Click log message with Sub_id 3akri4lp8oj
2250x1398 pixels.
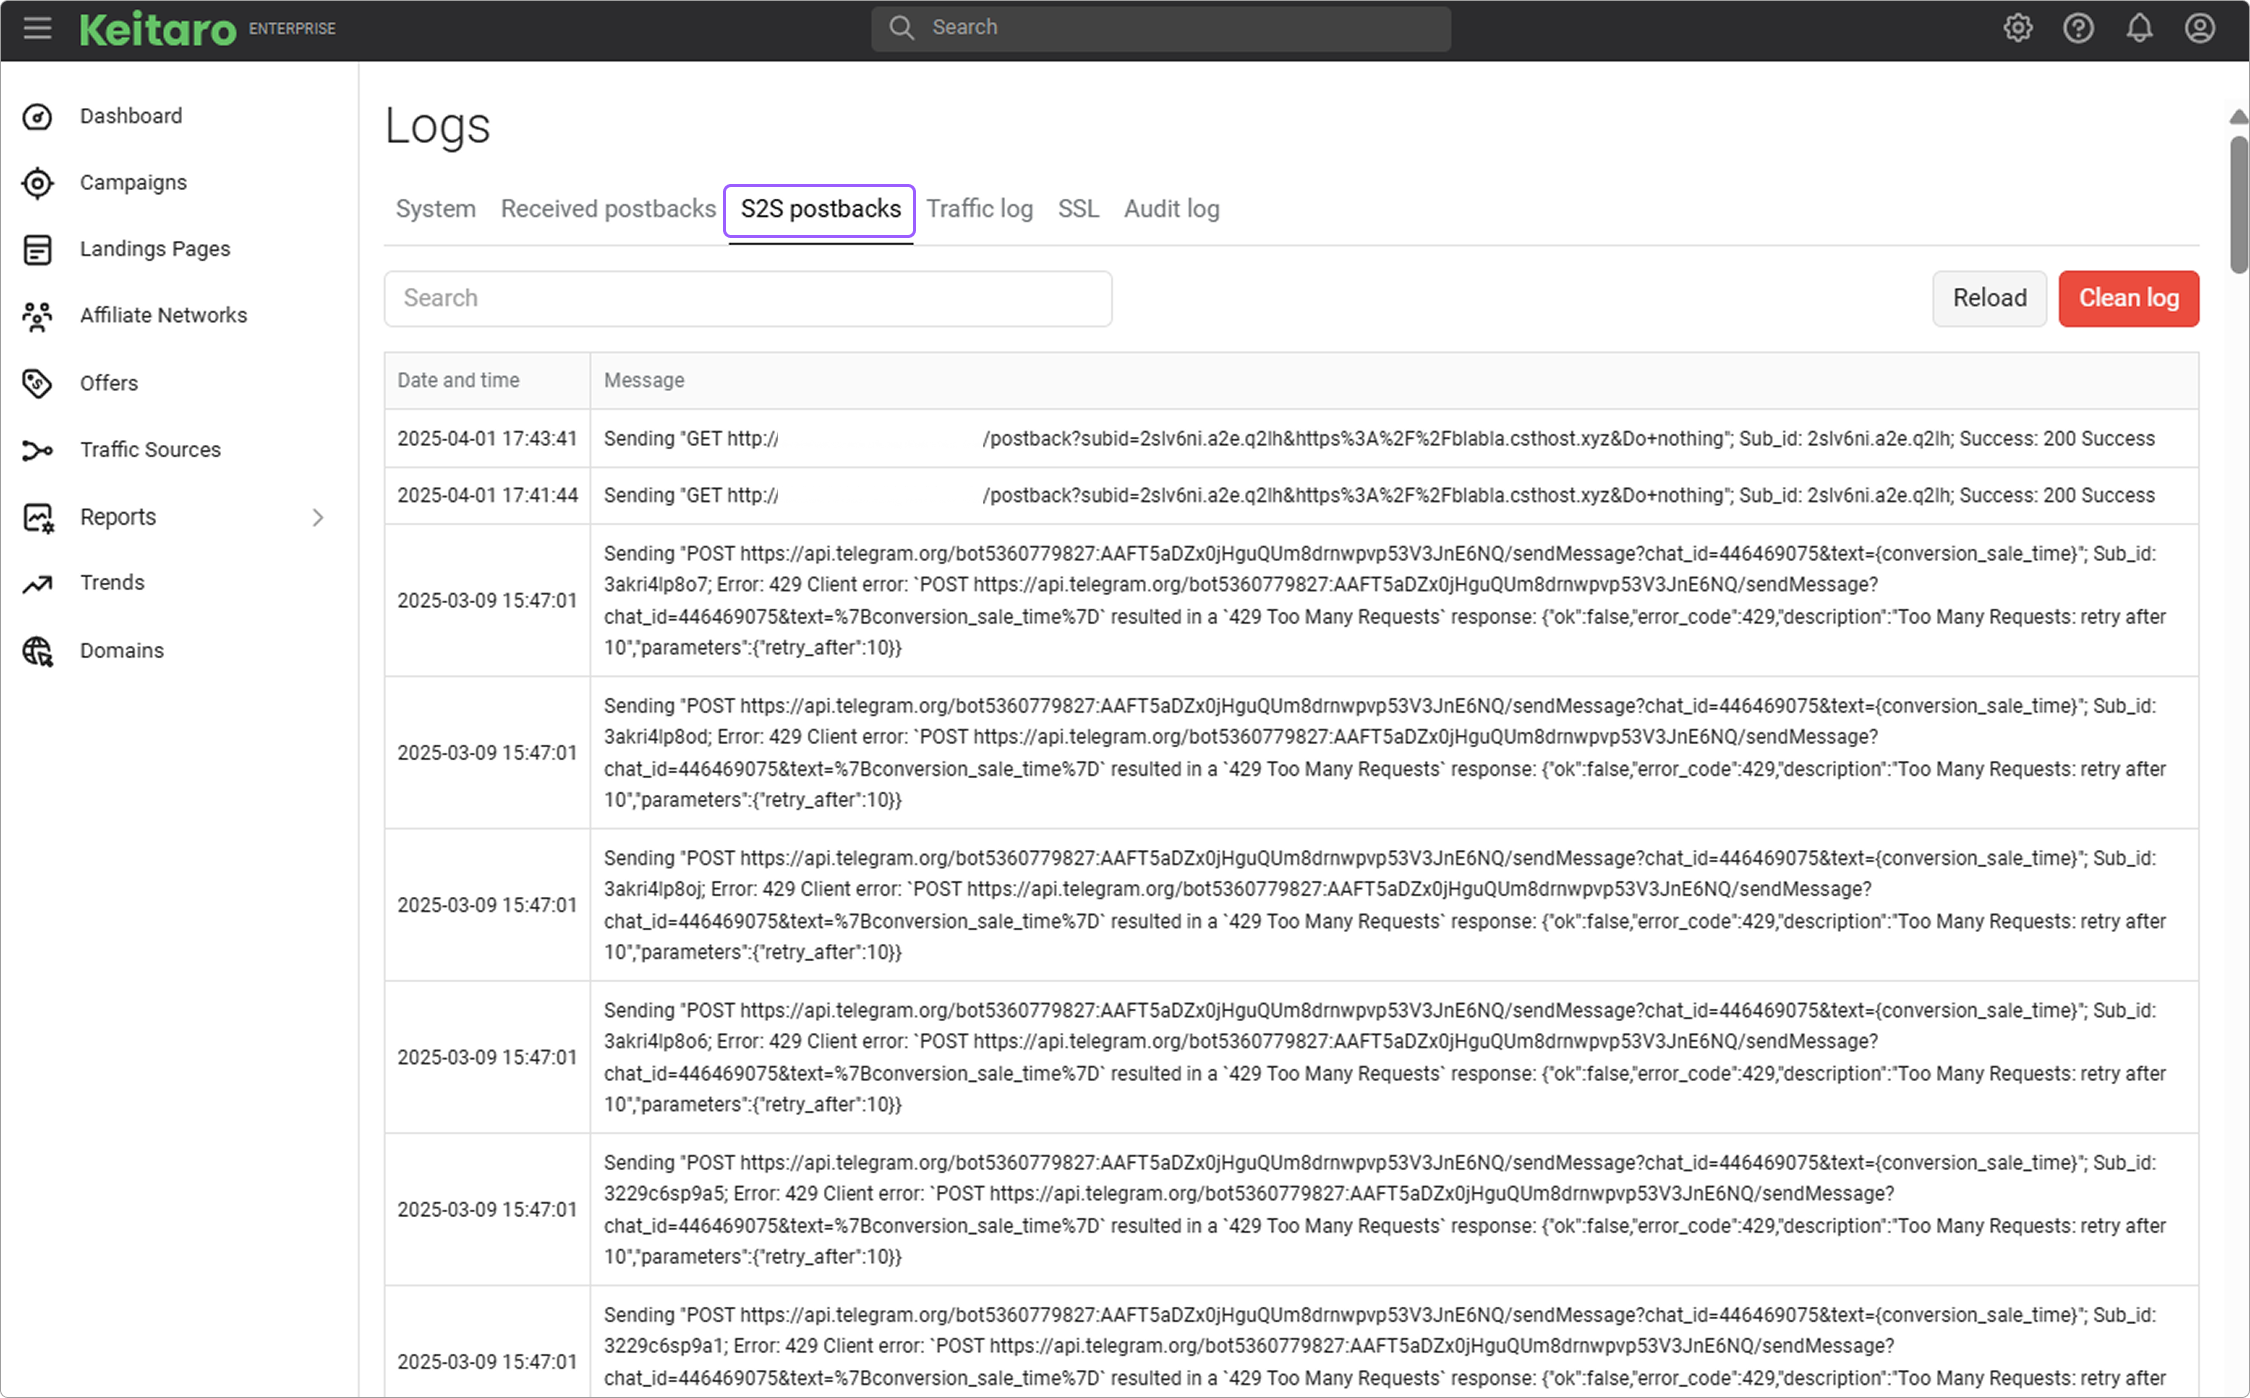point(1385,905)
